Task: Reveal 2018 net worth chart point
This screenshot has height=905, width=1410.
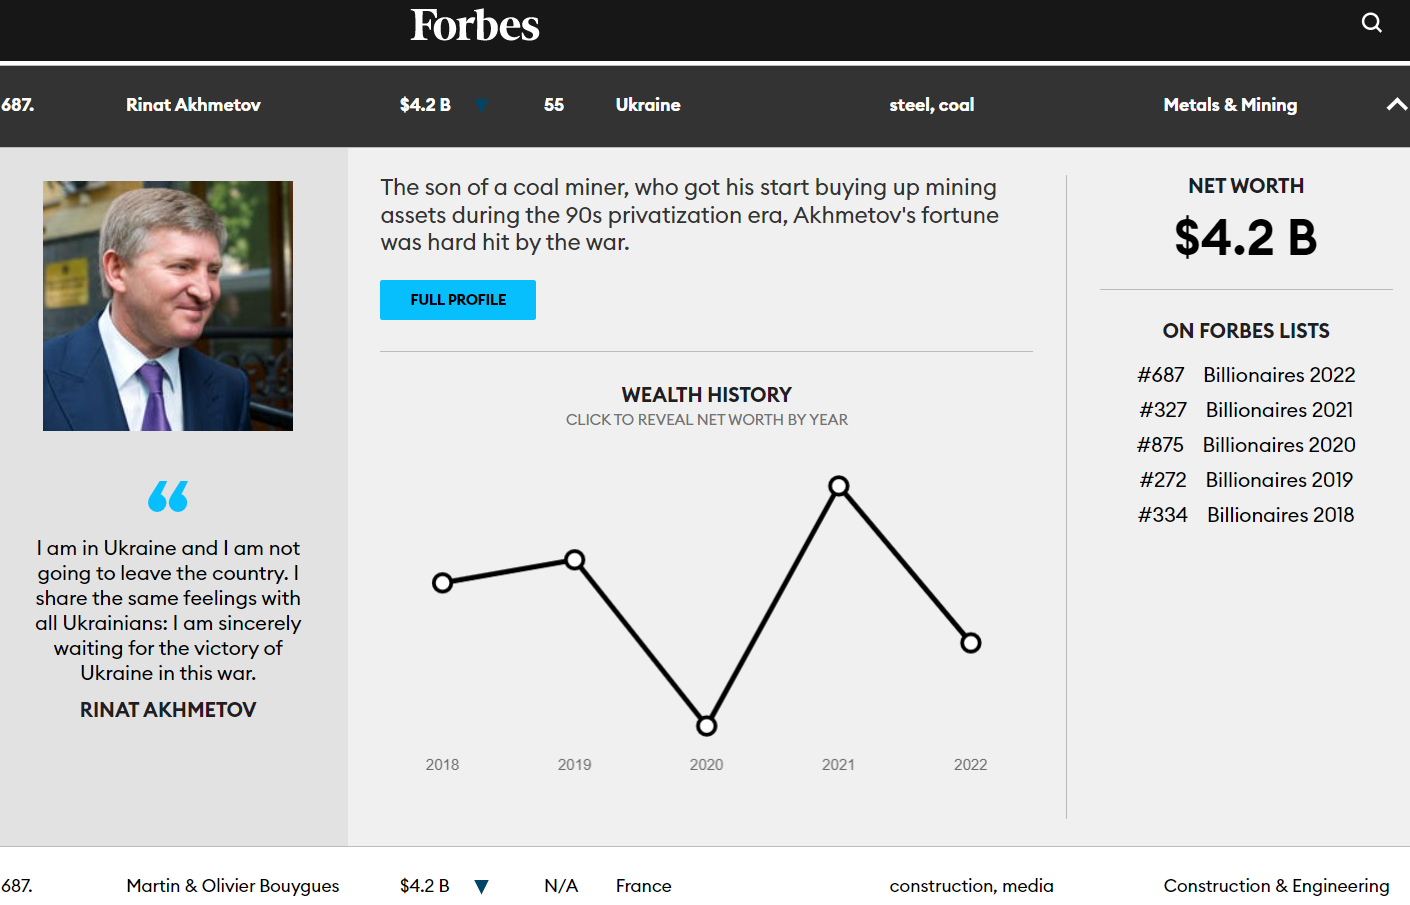Action: click(x=443, y=582)
